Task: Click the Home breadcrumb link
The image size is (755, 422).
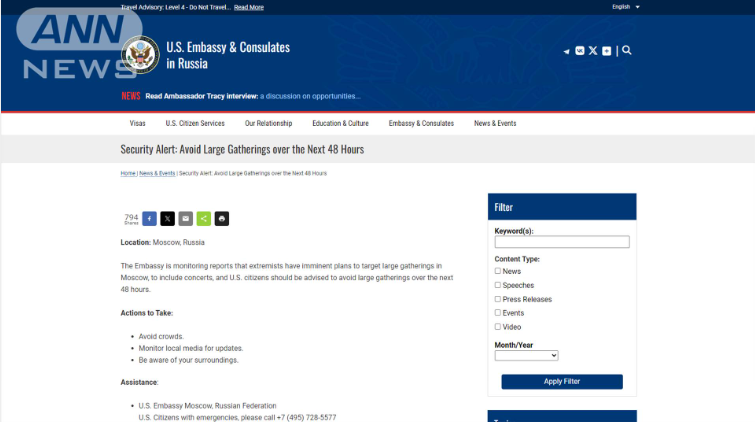Action: [128, 173]
